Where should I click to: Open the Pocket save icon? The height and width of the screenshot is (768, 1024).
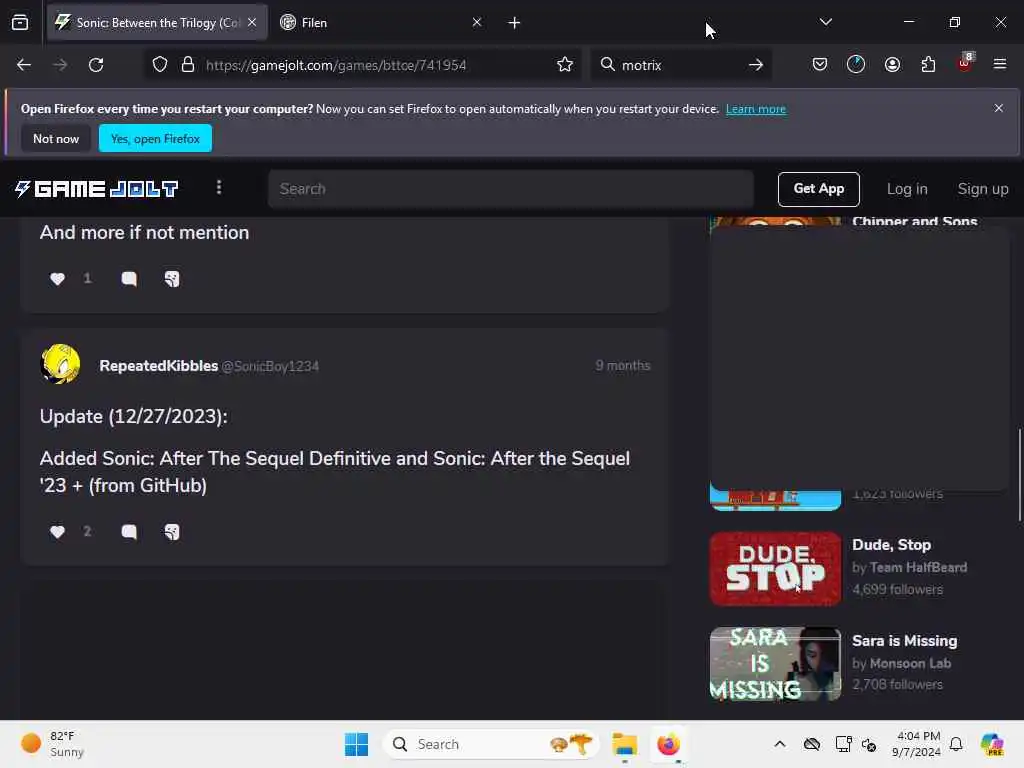(820, 65)
